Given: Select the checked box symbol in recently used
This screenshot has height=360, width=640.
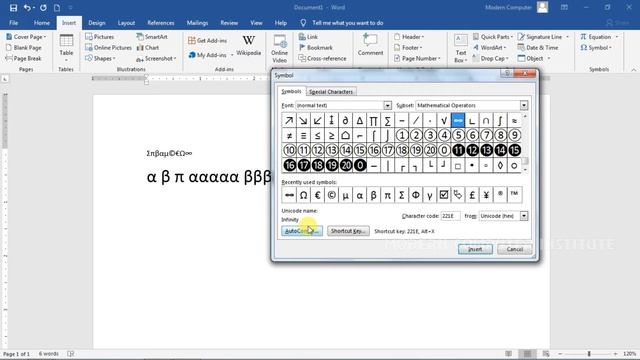Looking at the screenshot, I should coord(444,195).
